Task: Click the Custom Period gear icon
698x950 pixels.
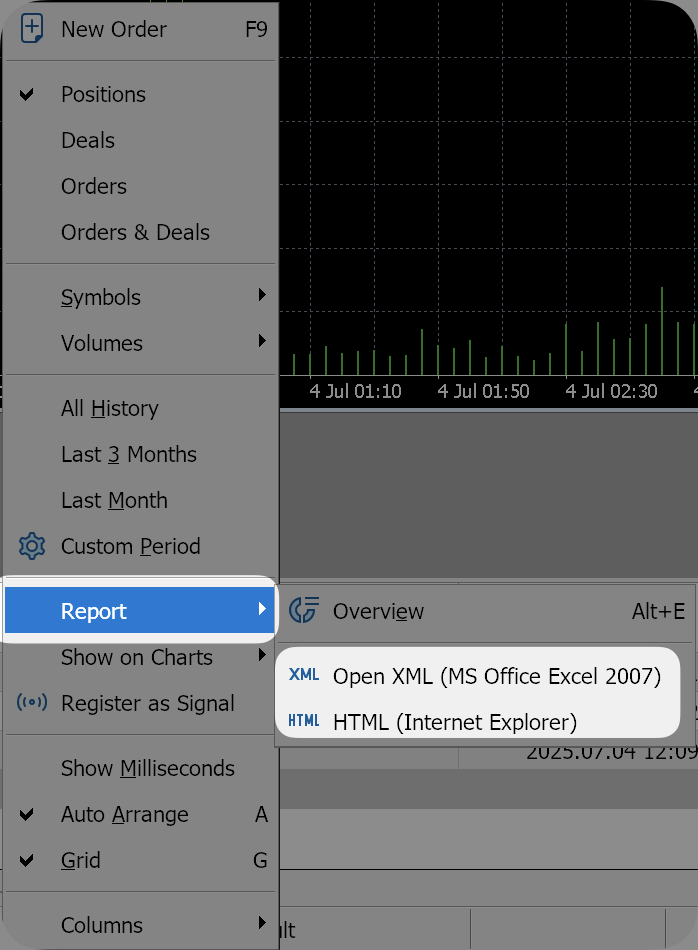Action: point(32,546)
